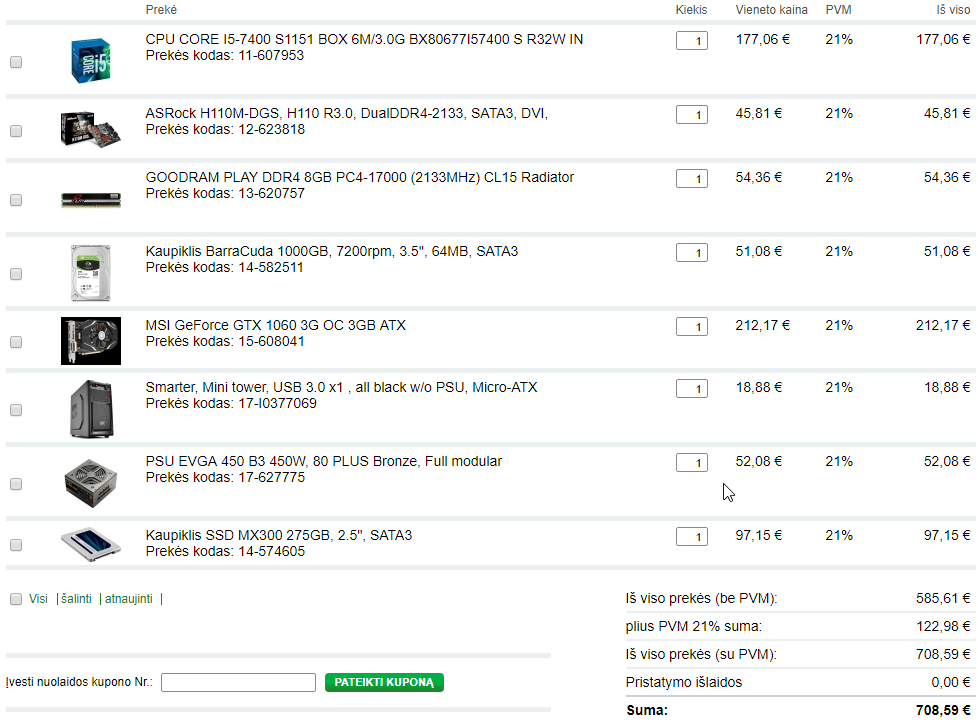
Task: Select the checkbox next to MSI GeForce GTX 1060
Action: pos(16,342)
